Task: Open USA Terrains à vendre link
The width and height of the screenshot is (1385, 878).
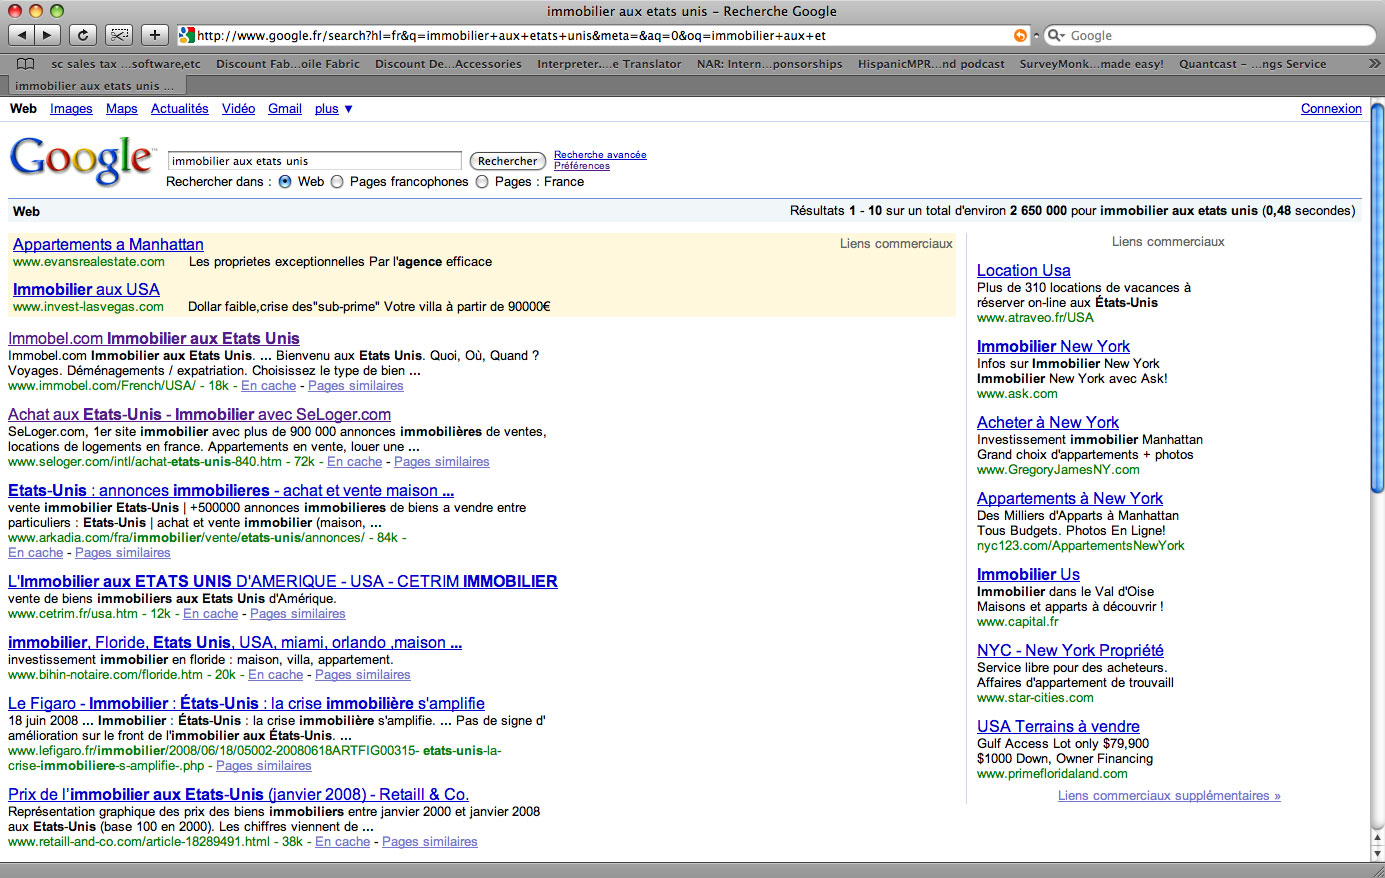Action: coord(1058,727)
